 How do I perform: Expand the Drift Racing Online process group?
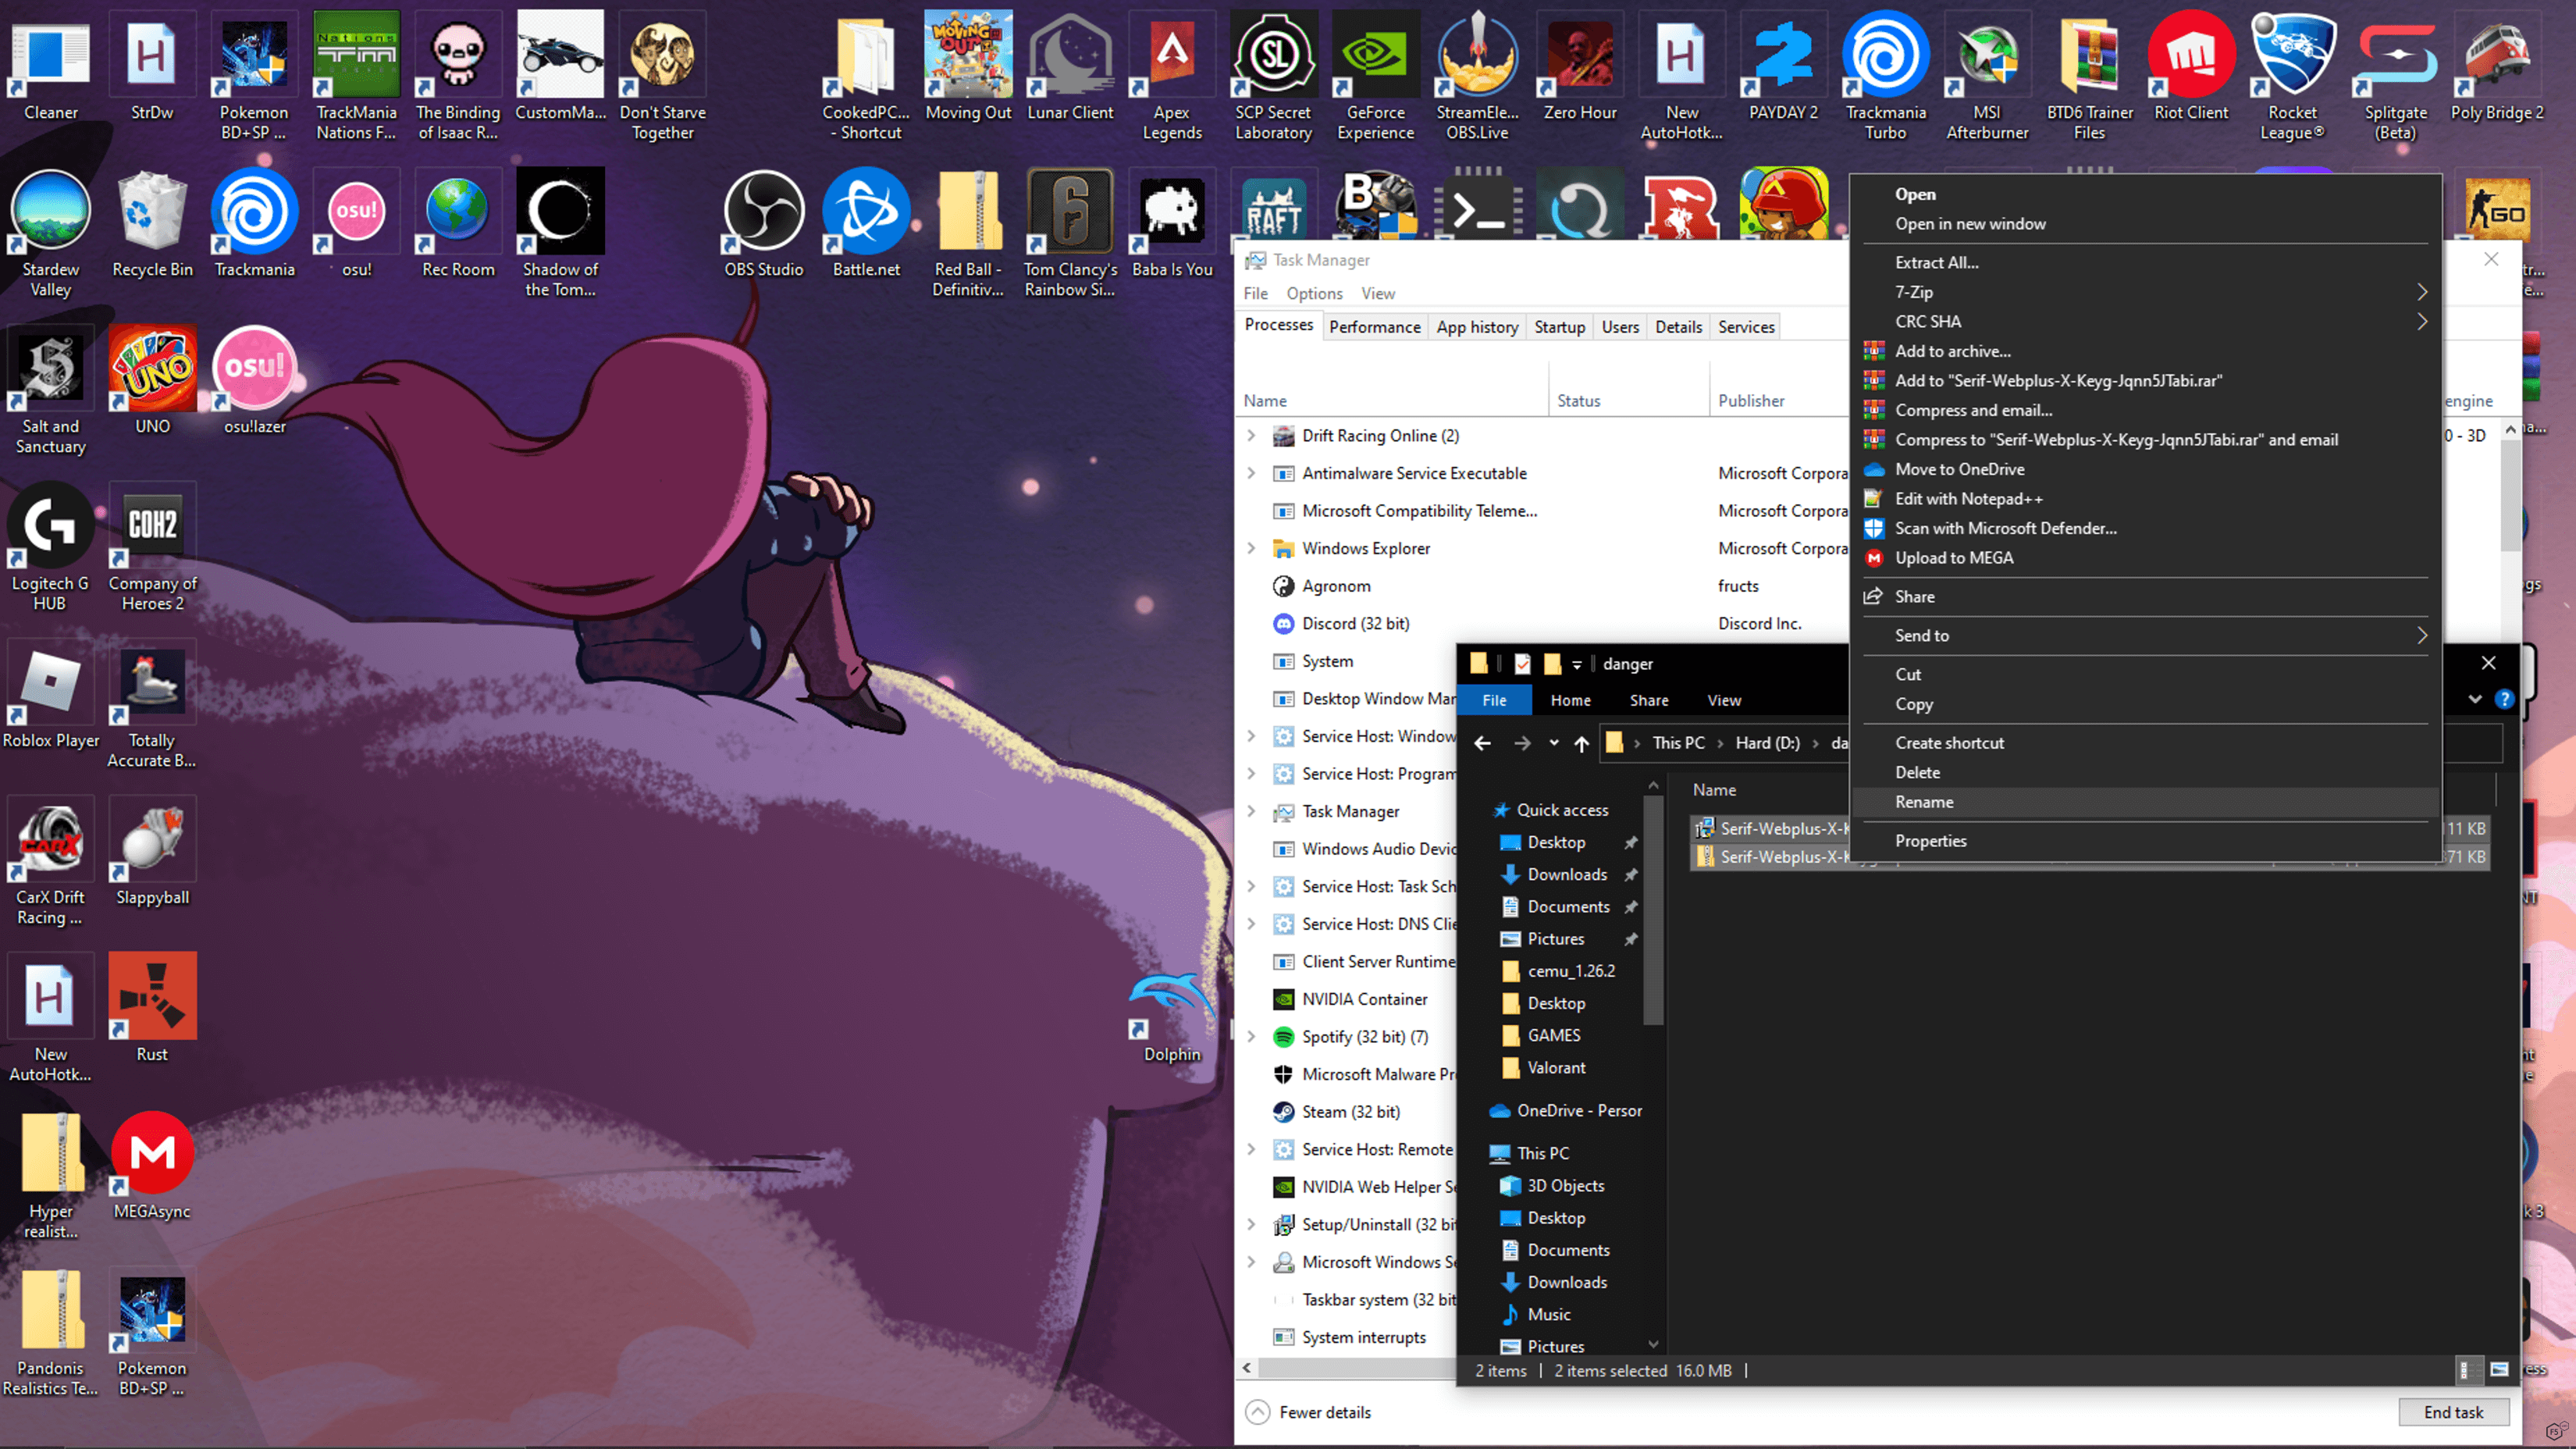[1251, 436]
